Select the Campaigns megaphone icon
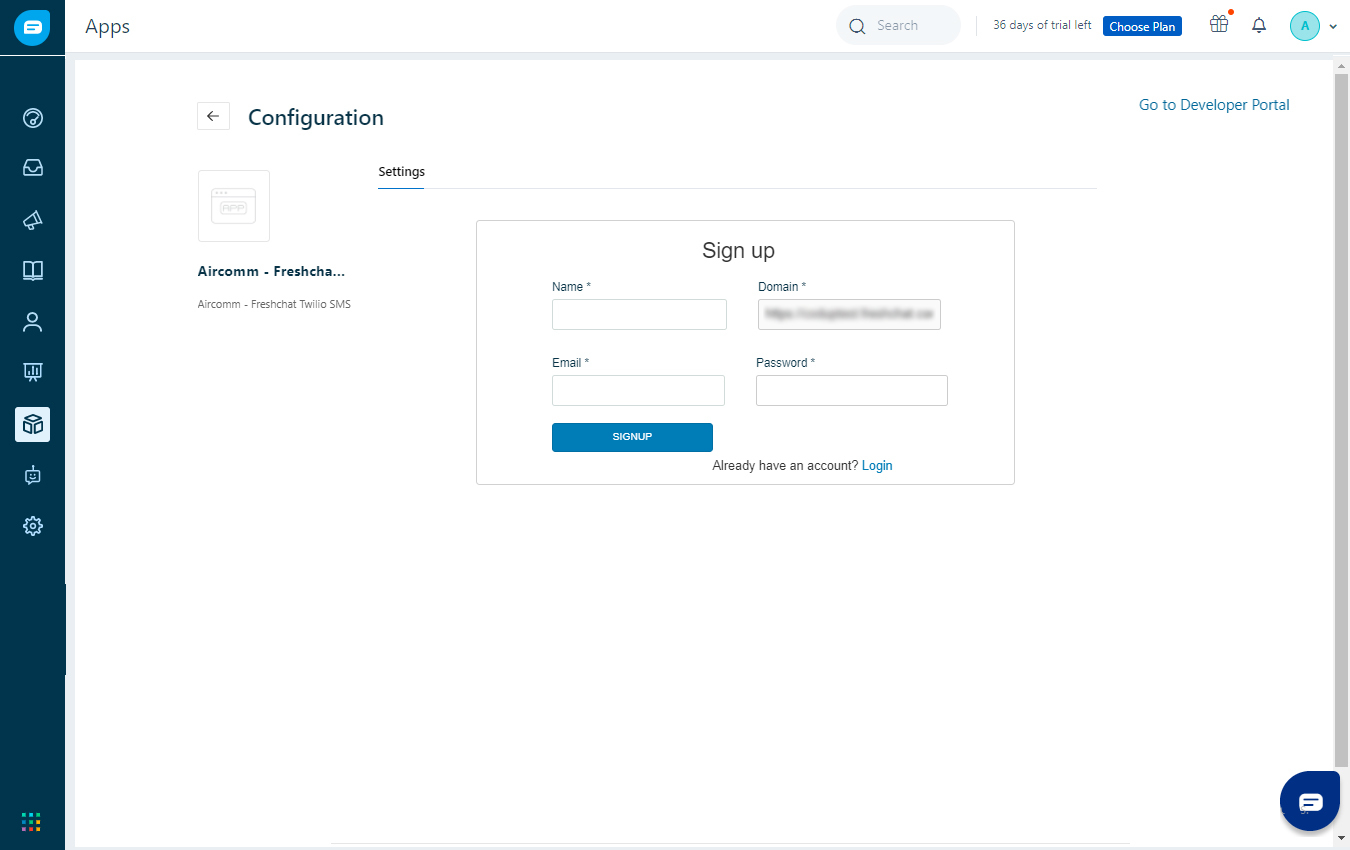The image size is (1350, 850). [x=32, y=220]
